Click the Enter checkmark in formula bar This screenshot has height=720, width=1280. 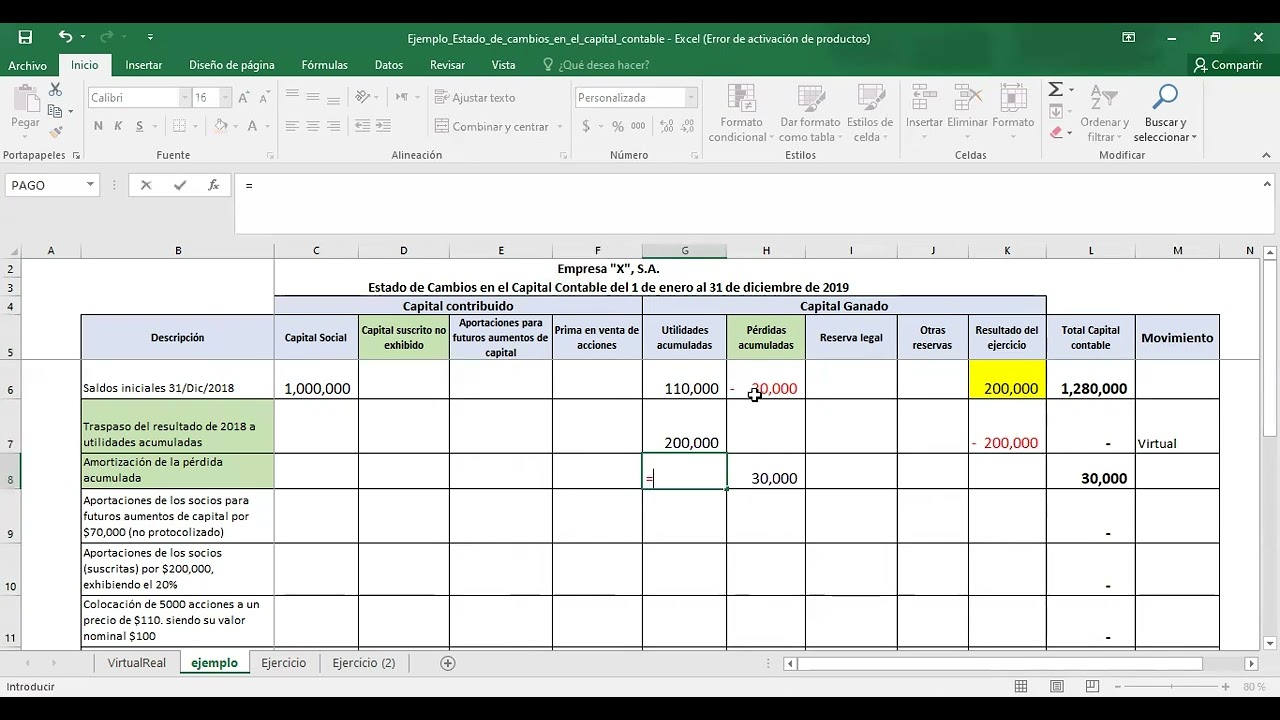click(x=180, y=185)
